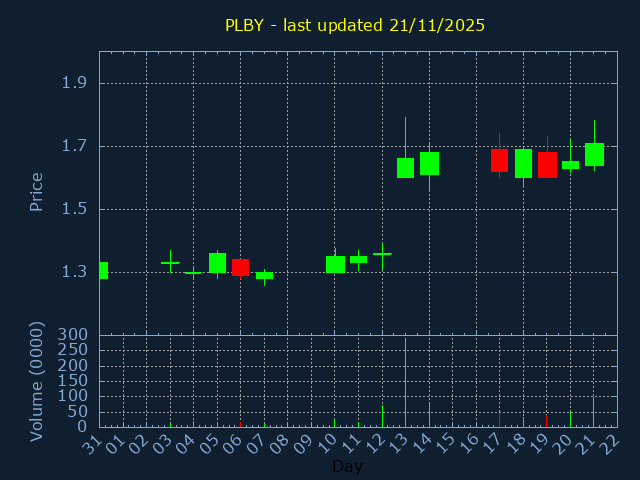Click the day 09 axis label
Viewport: 640px width, 480px height.
pyautogui.click(x=305, y=444)
